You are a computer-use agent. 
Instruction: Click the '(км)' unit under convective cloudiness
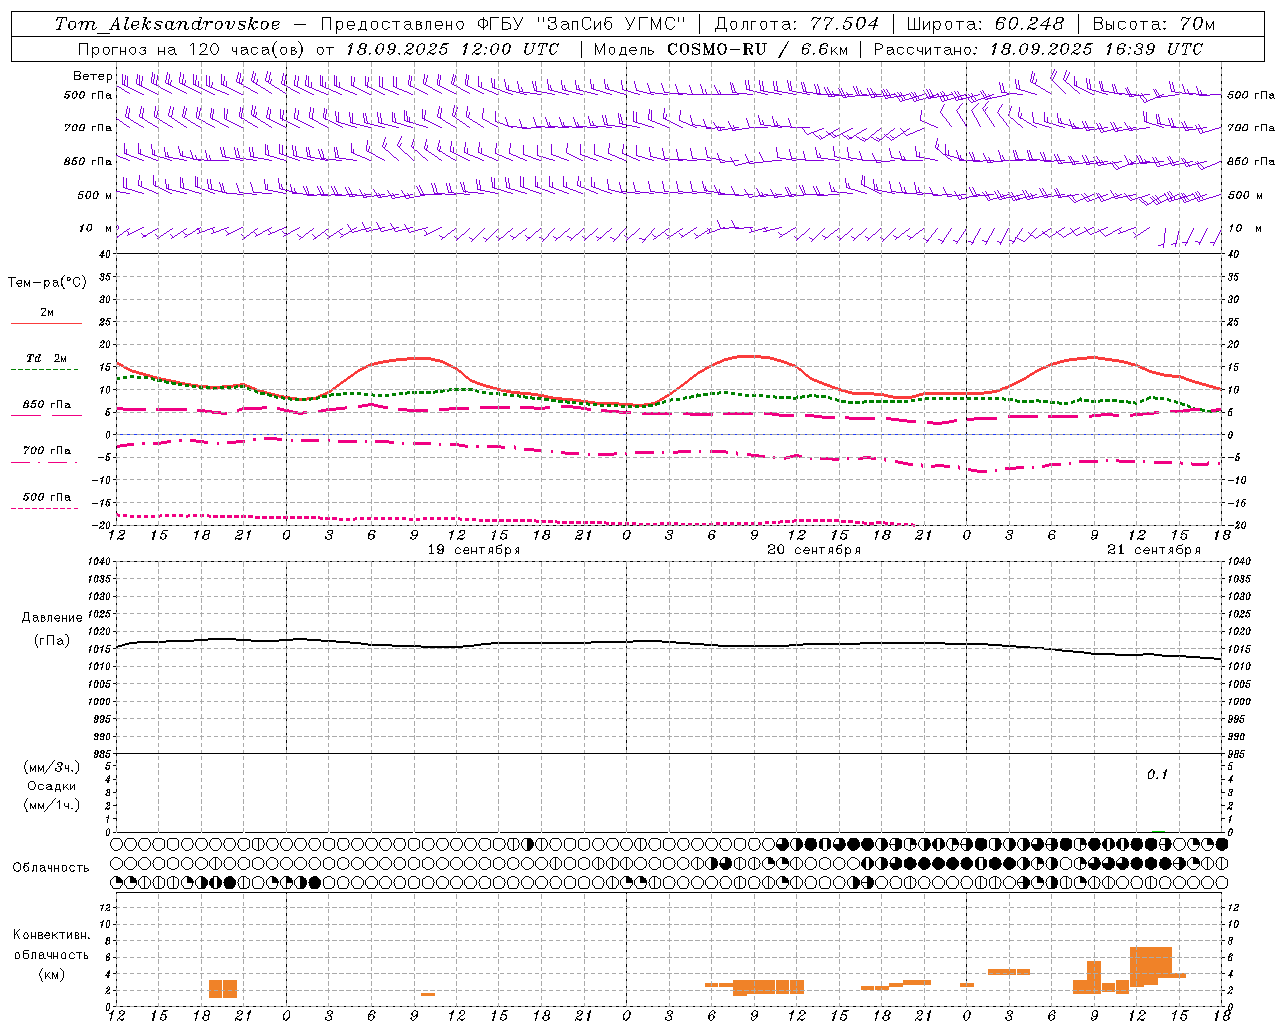tap(52, 974)
